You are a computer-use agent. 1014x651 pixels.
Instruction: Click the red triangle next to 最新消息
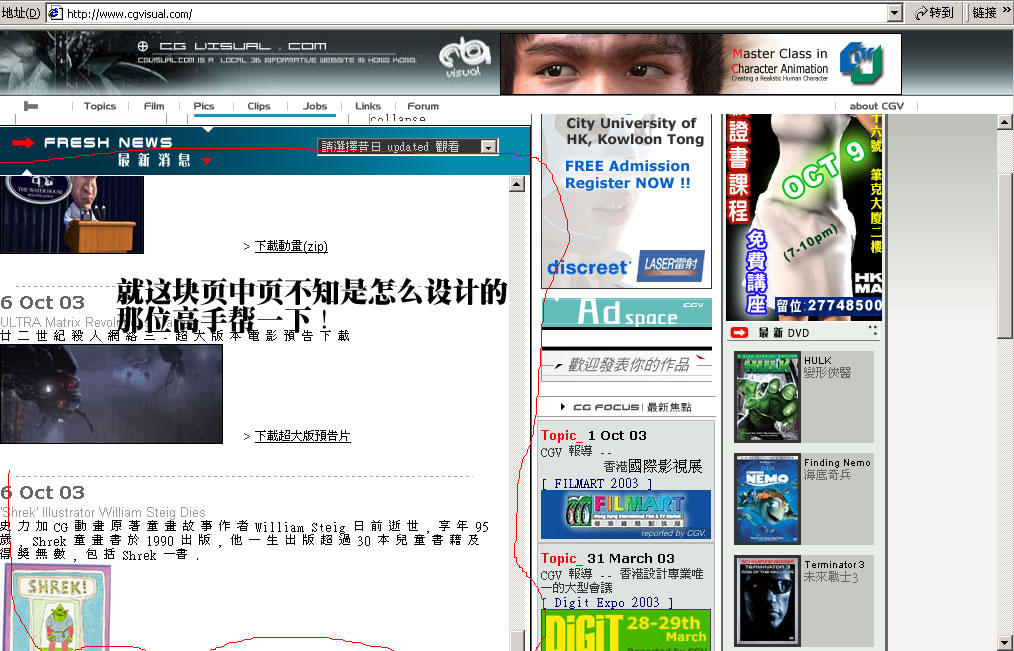coord(206,160)
